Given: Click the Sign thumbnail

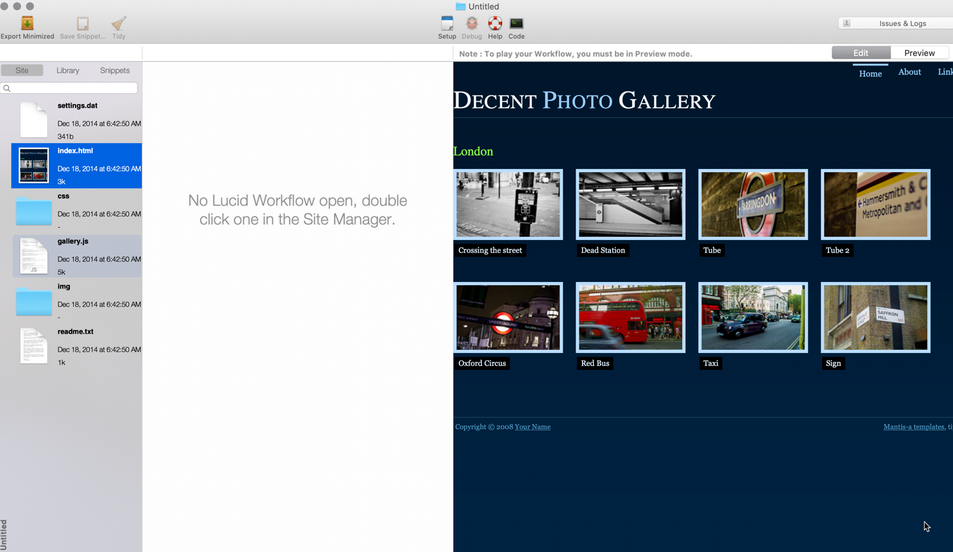Looking at the screenshot, I should [875, 317].
